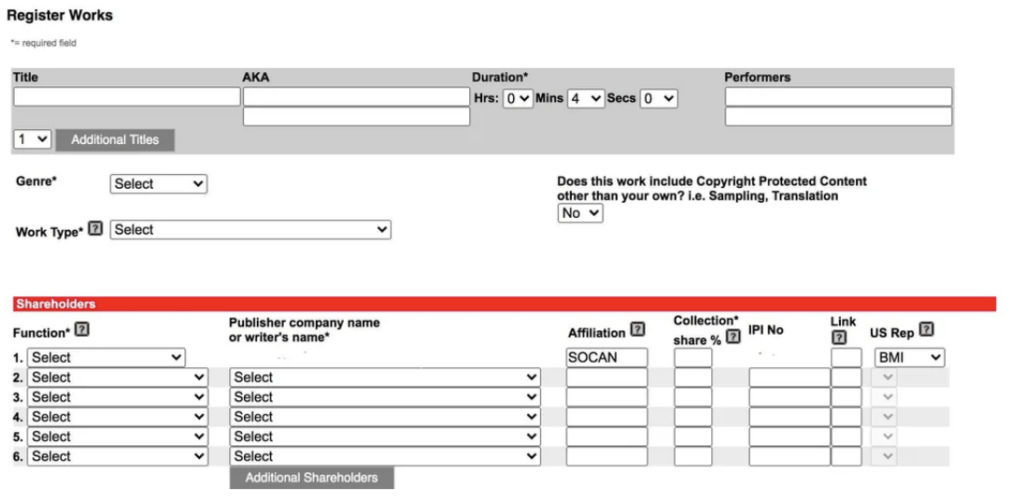
Task: Click the help icon under Link
Action: 840,338
